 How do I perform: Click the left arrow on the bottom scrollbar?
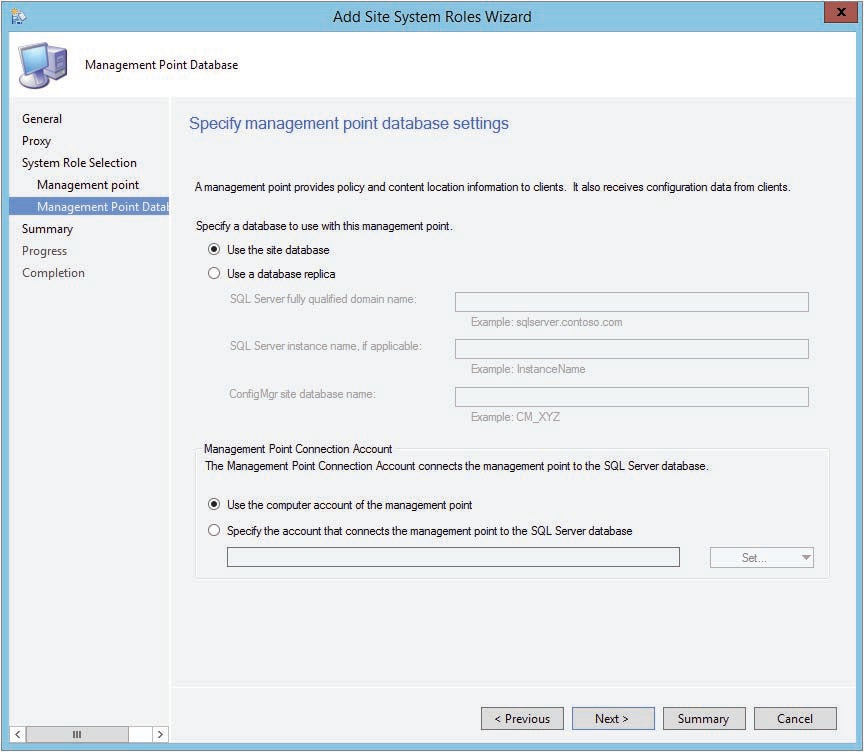[17, 733]
